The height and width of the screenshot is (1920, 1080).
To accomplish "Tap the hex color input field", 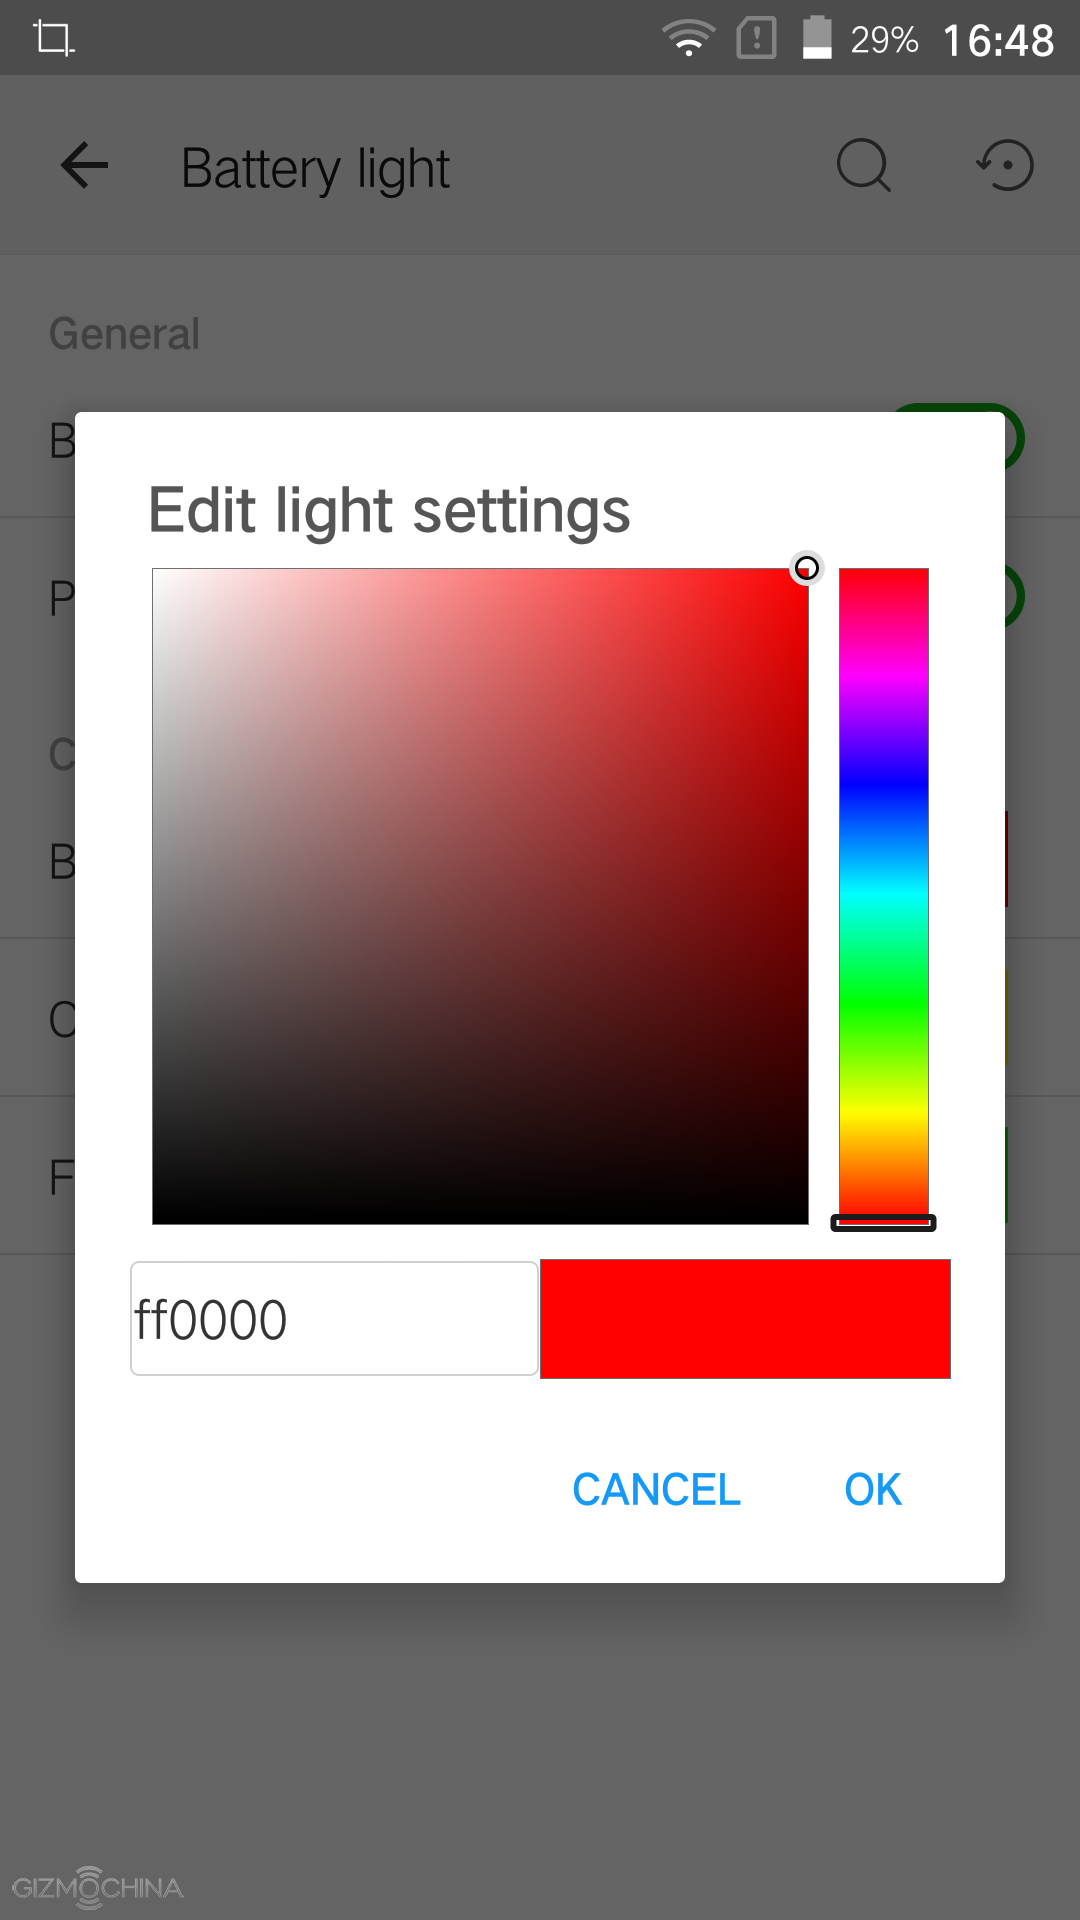I will (x=334, y=1319).
